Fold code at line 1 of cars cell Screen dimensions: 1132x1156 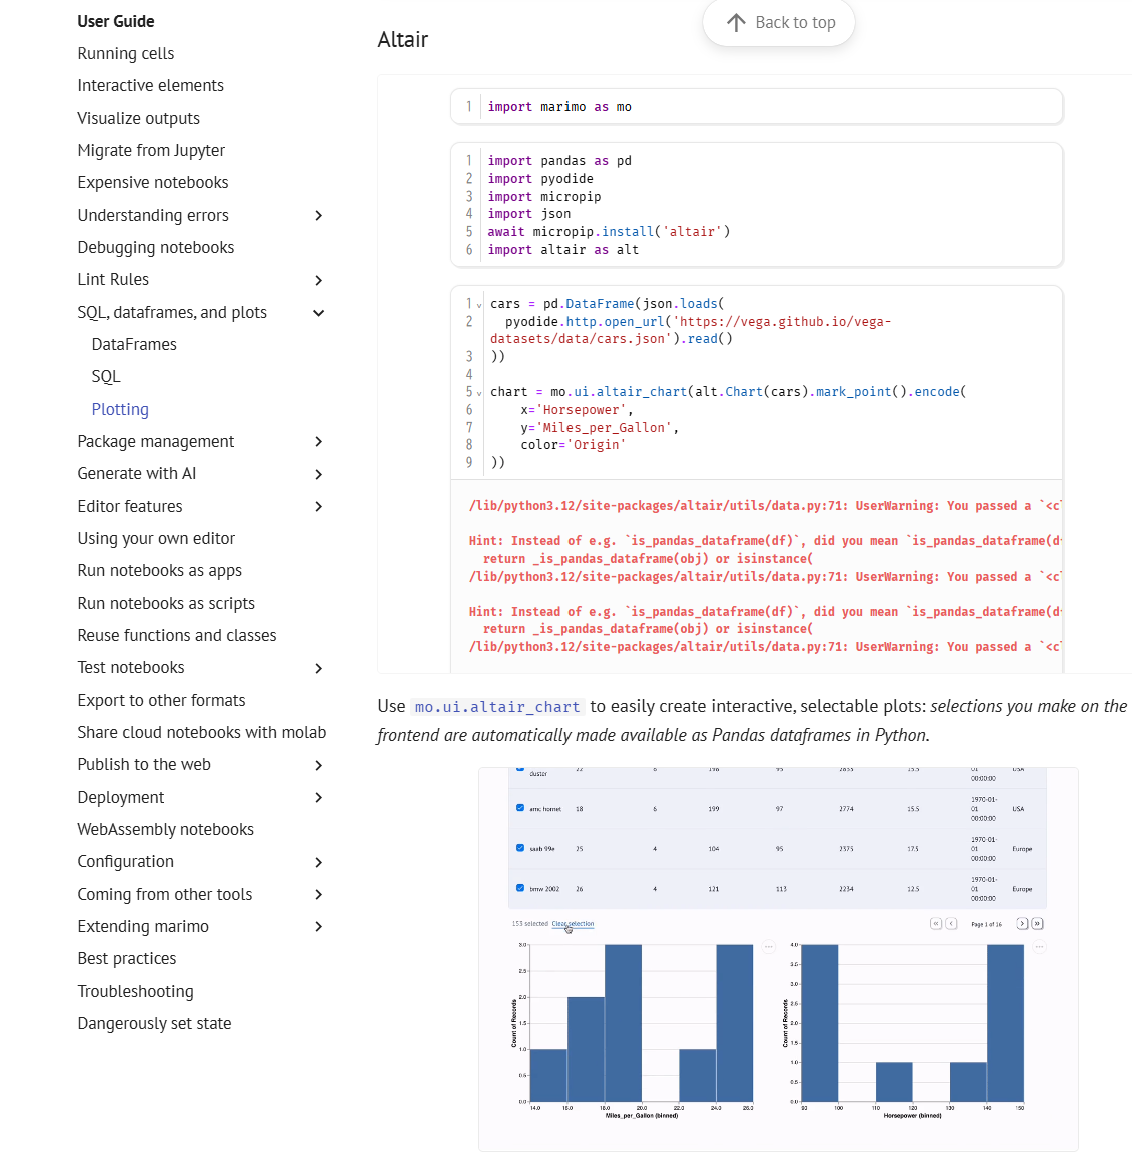479,304
